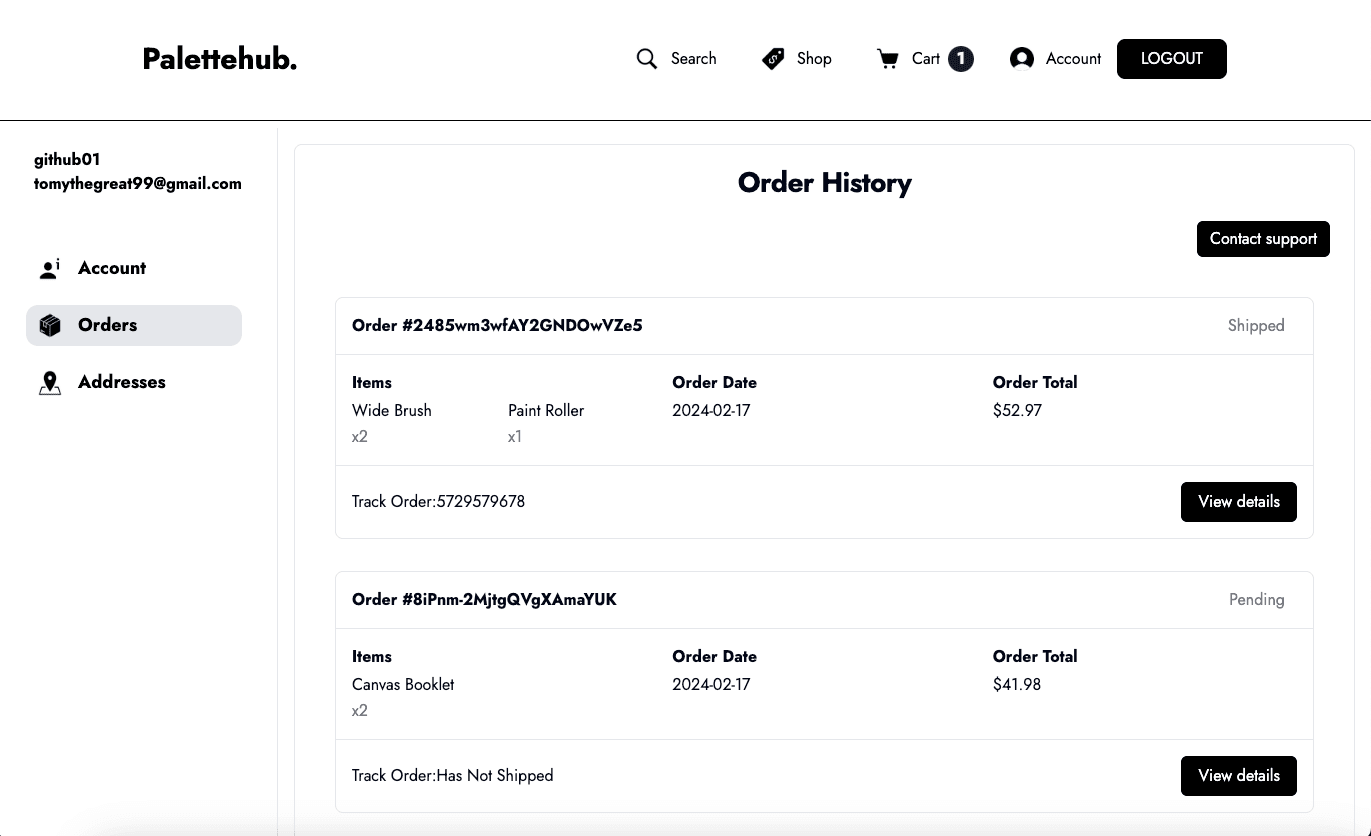Click the Addresses map pin icon
Image resolution: width=1371 pixels, height=836 pixels.
coord(50,383)
